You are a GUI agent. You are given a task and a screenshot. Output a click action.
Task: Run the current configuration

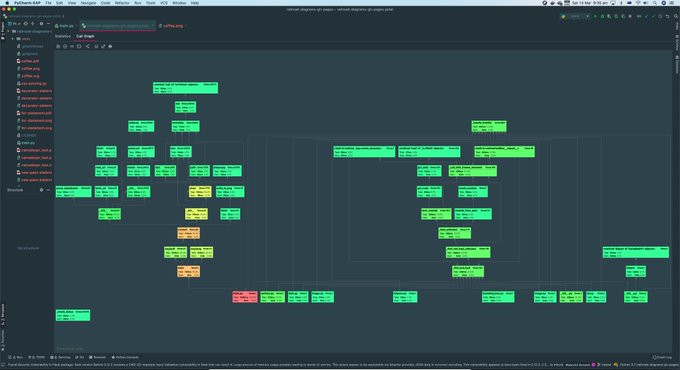595,16
